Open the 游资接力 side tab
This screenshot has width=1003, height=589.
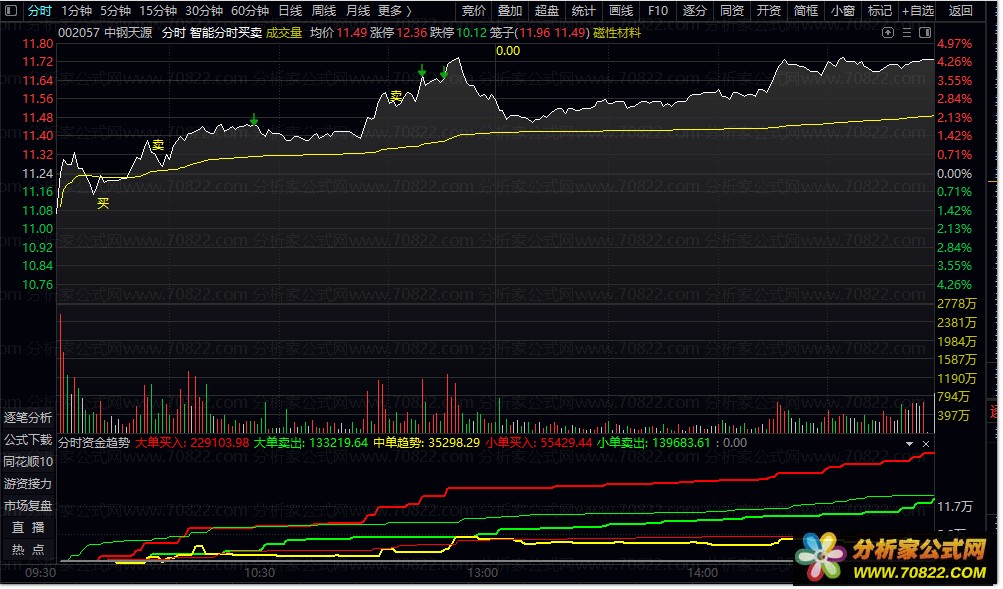[x=28, y=485]
